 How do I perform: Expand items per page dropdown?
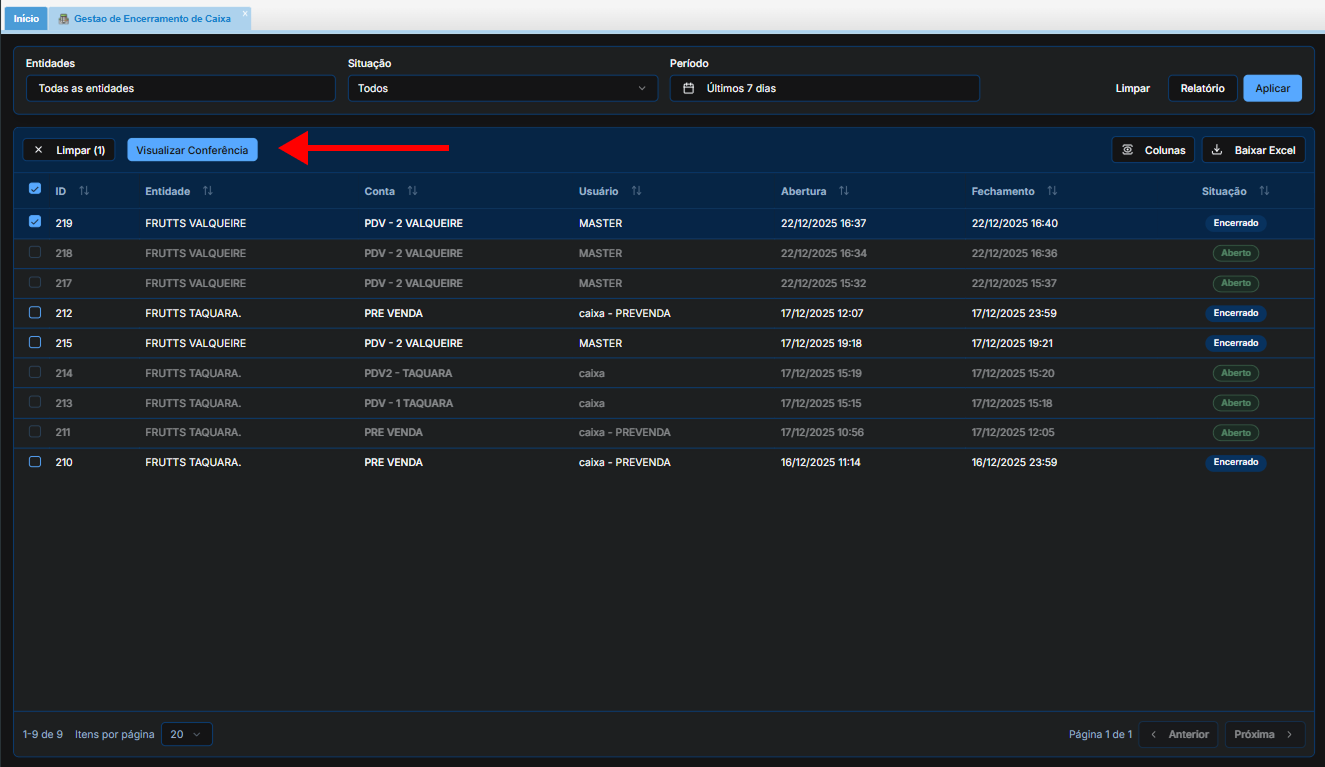coord(186,734)
